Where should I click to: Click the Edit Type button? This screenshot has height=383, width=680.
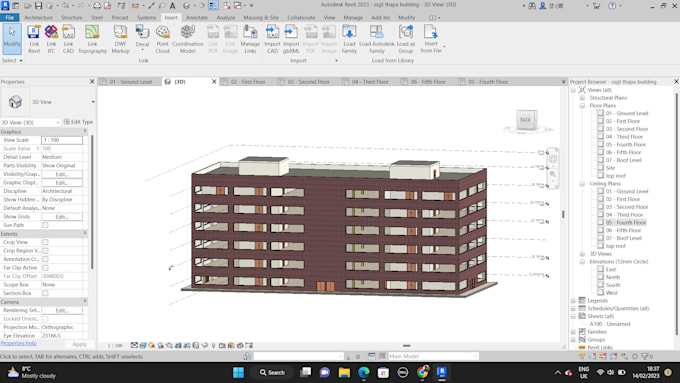coord(78,122)
